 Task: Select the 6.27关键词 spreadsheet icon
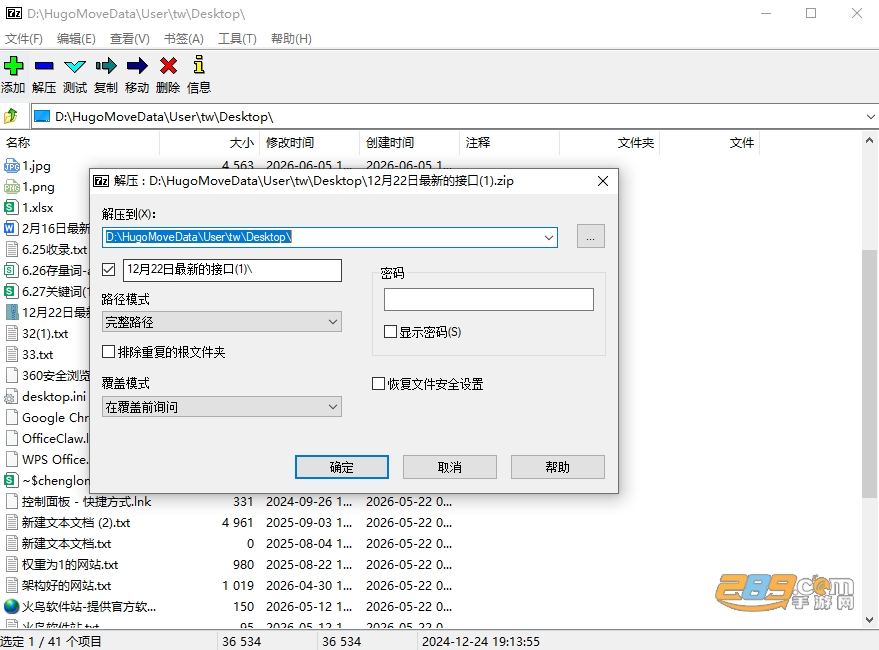click(11, 291)
